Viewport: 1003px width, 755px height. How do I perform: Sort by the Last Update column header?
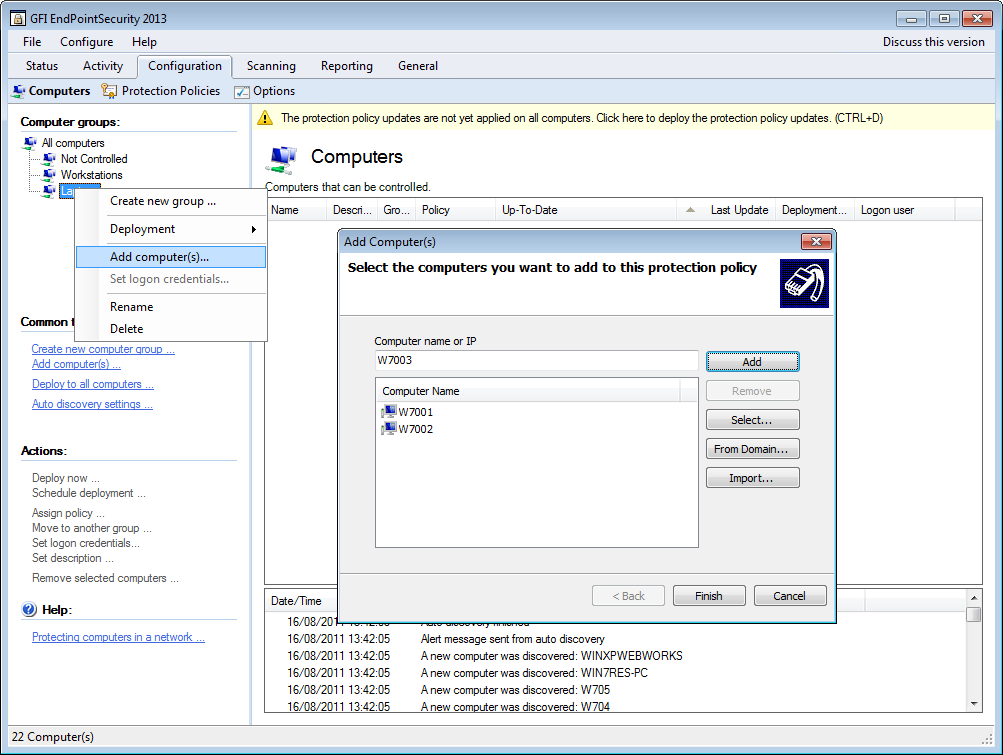pos(739,210)
